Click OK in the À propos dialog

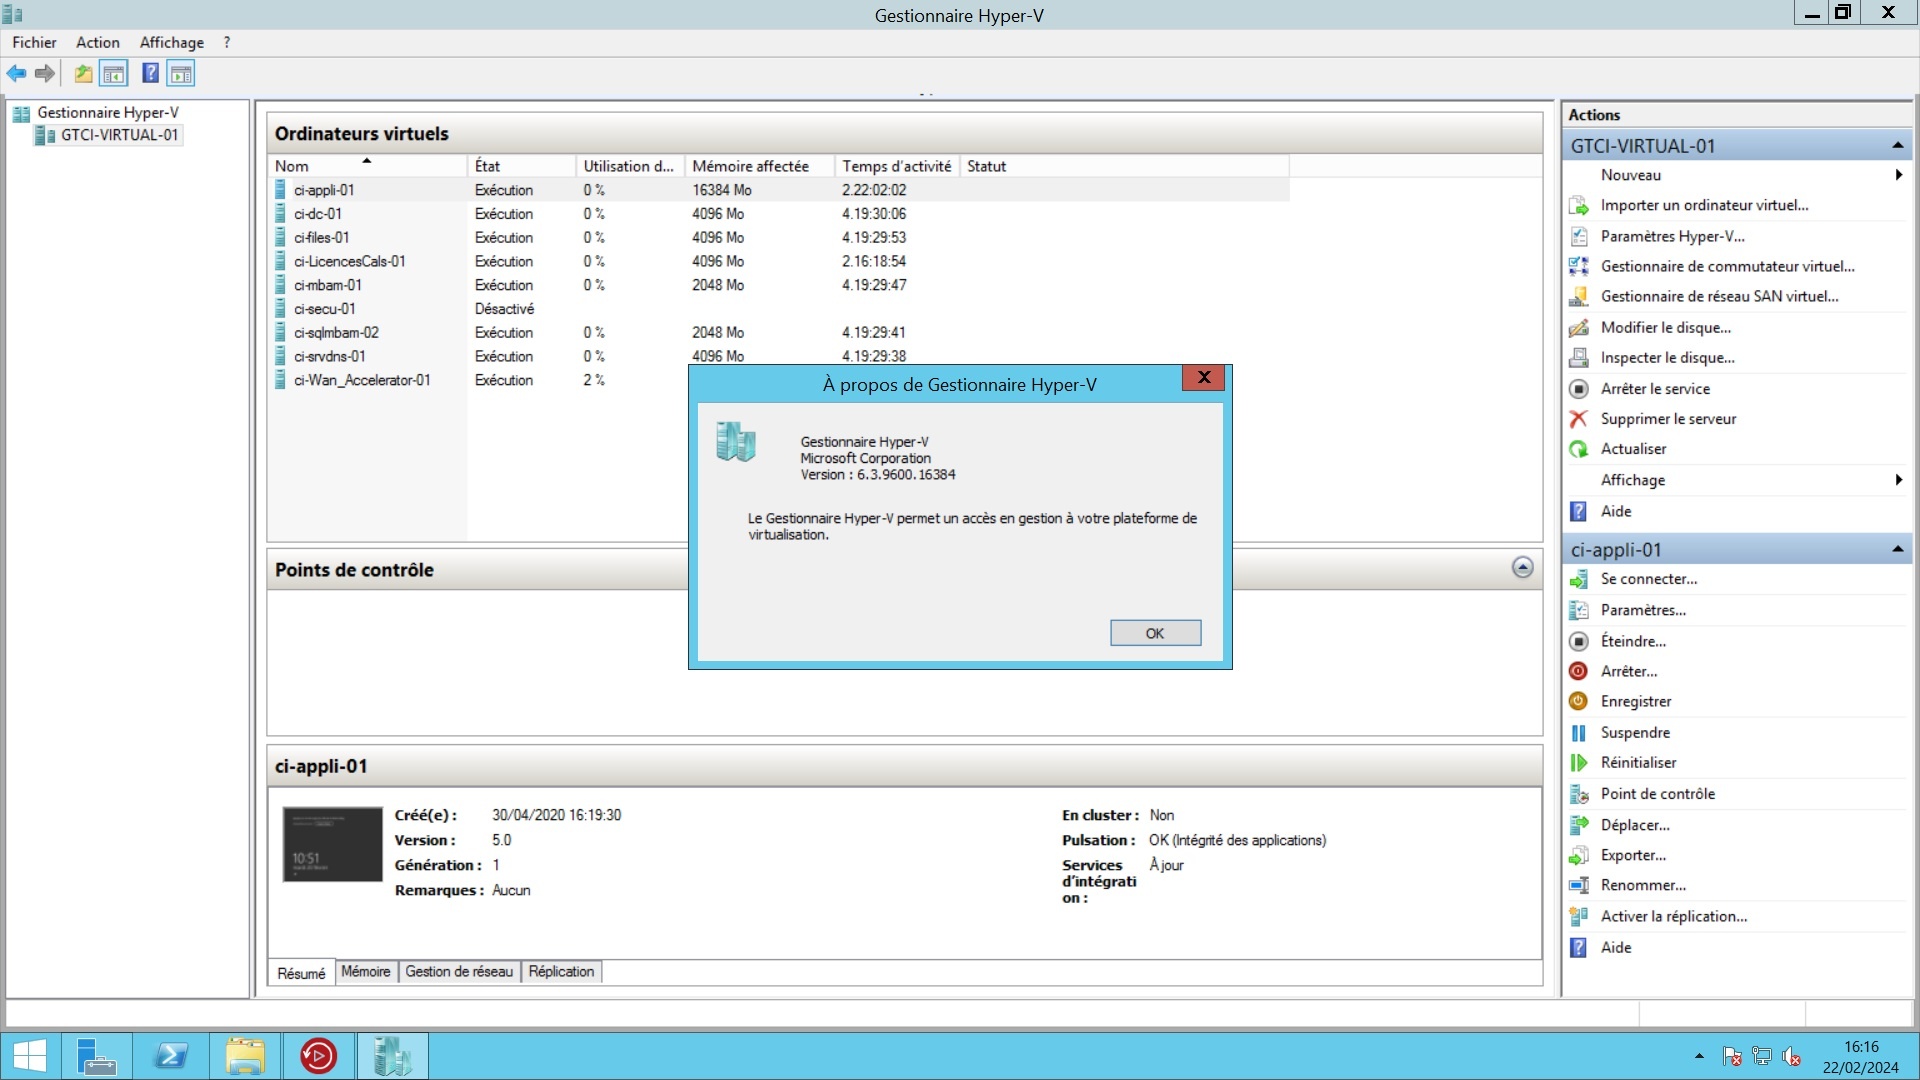tap(1155, 633)
